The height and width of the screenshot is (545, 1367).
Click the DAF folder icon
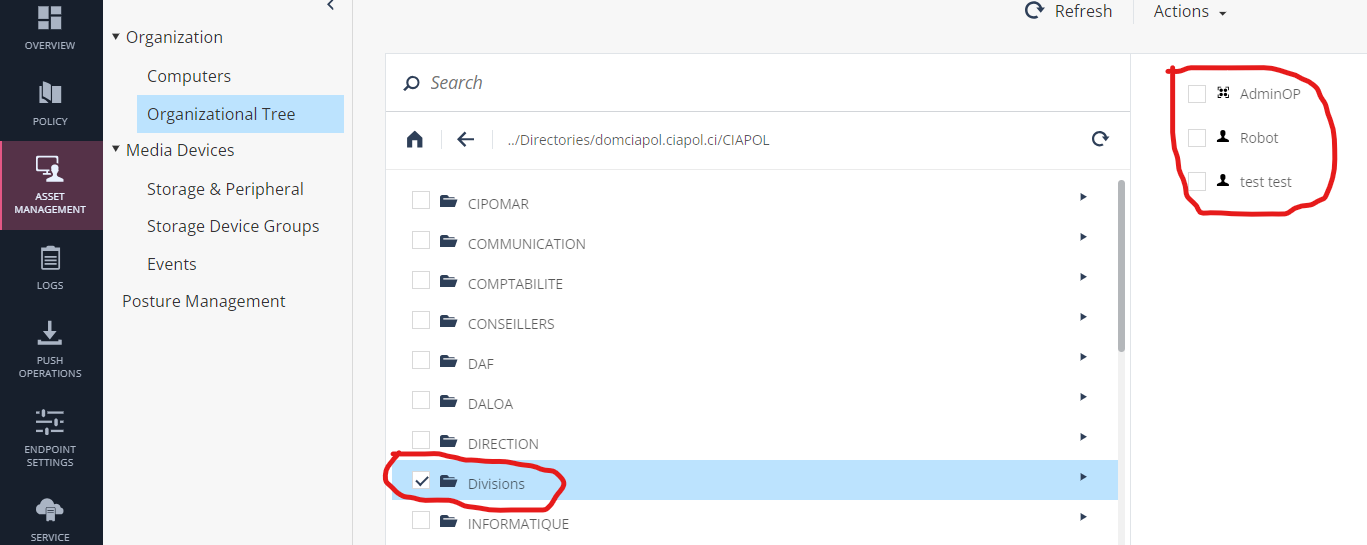(x=449, y=362)
